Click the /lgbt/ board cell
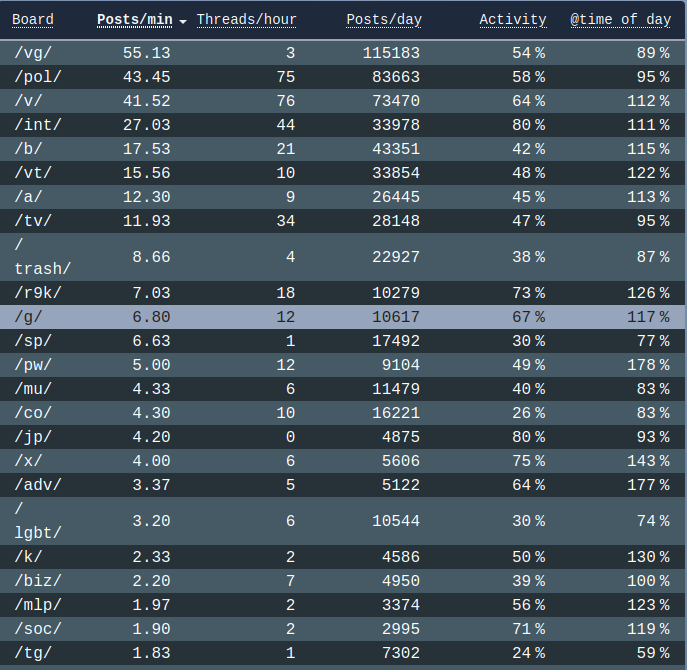Screen dimensions: 687x670 pos(38,521)
